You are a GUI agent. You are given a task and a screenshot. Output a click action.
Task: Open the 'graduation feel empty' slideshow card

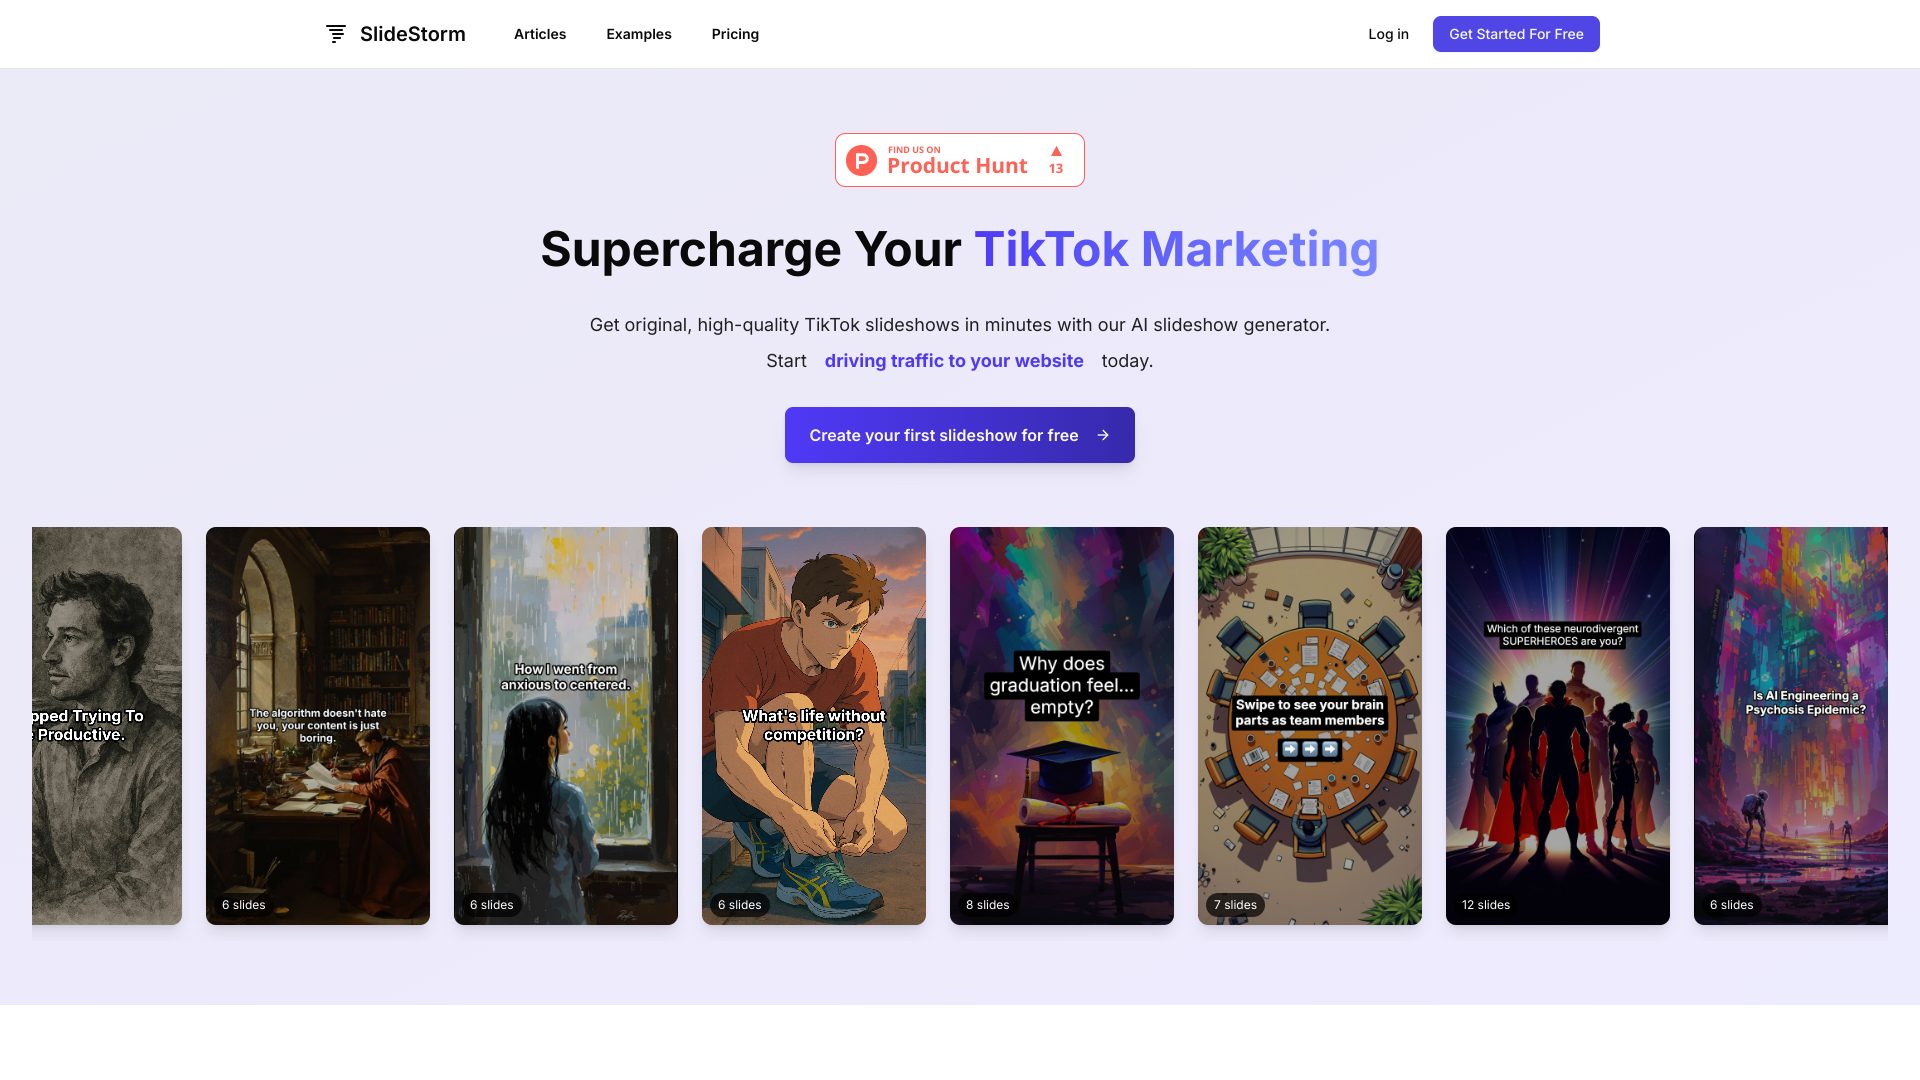point(1062,726)
